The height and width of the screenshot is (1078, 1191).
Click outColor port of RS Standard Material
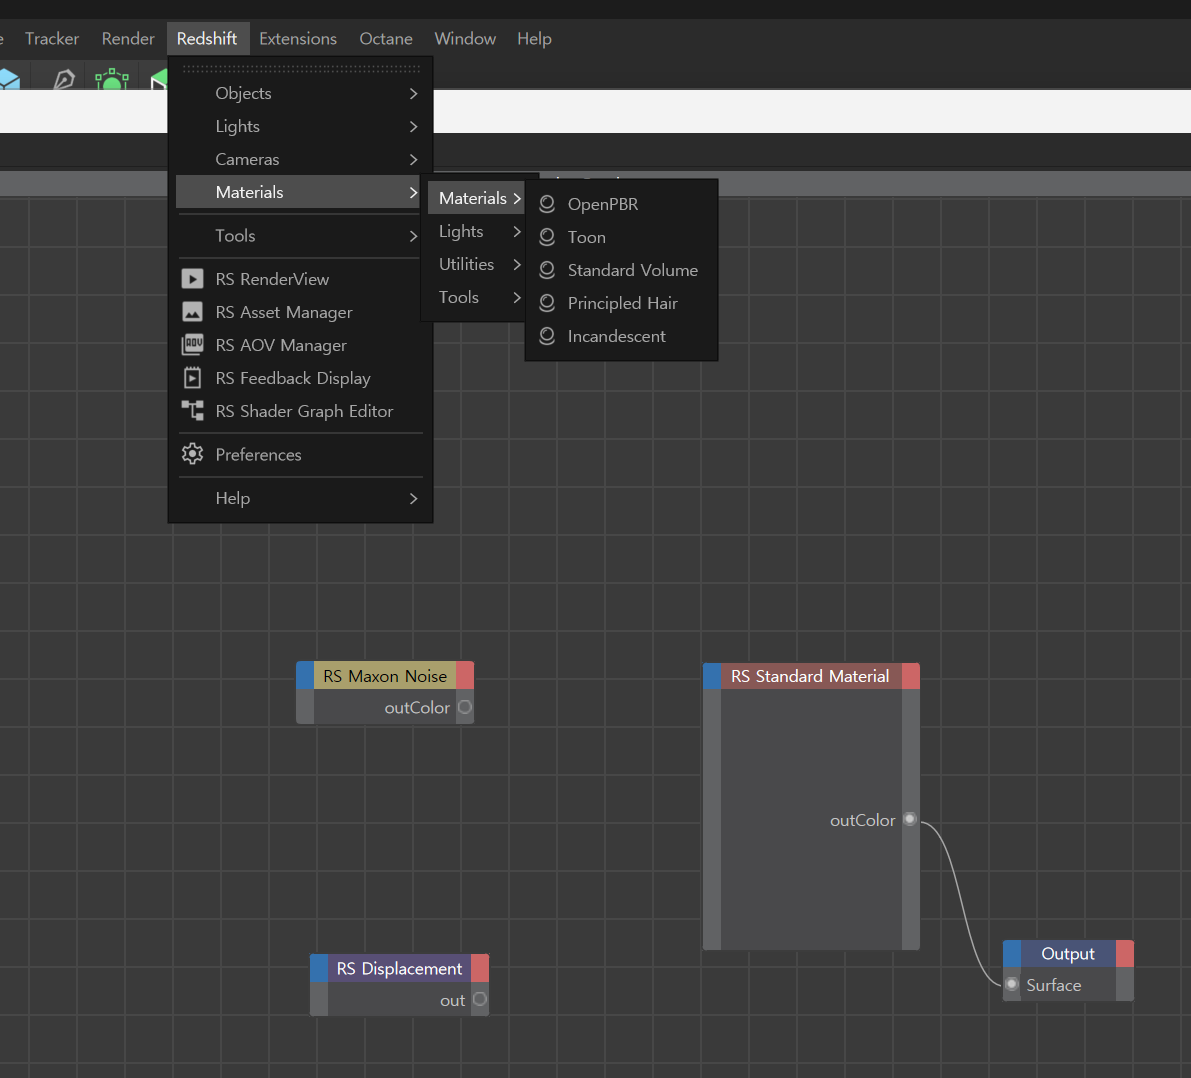point(910,819)
